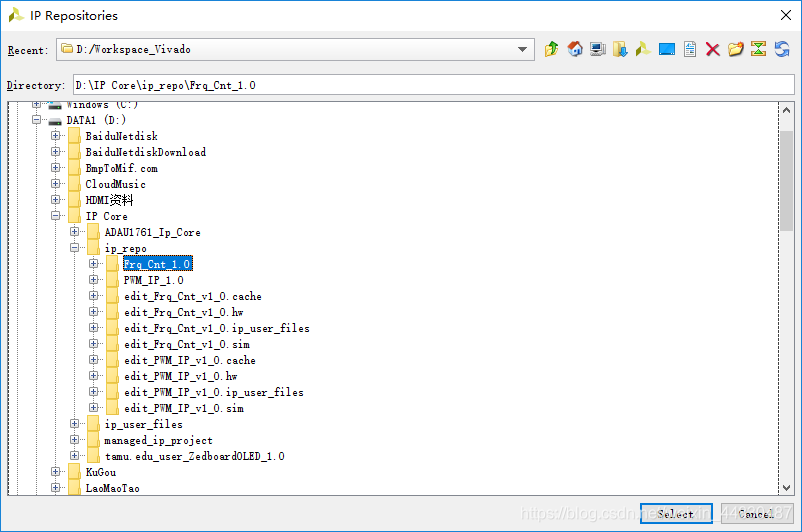Open the My Computer location icon

click(x=597, y=49)
